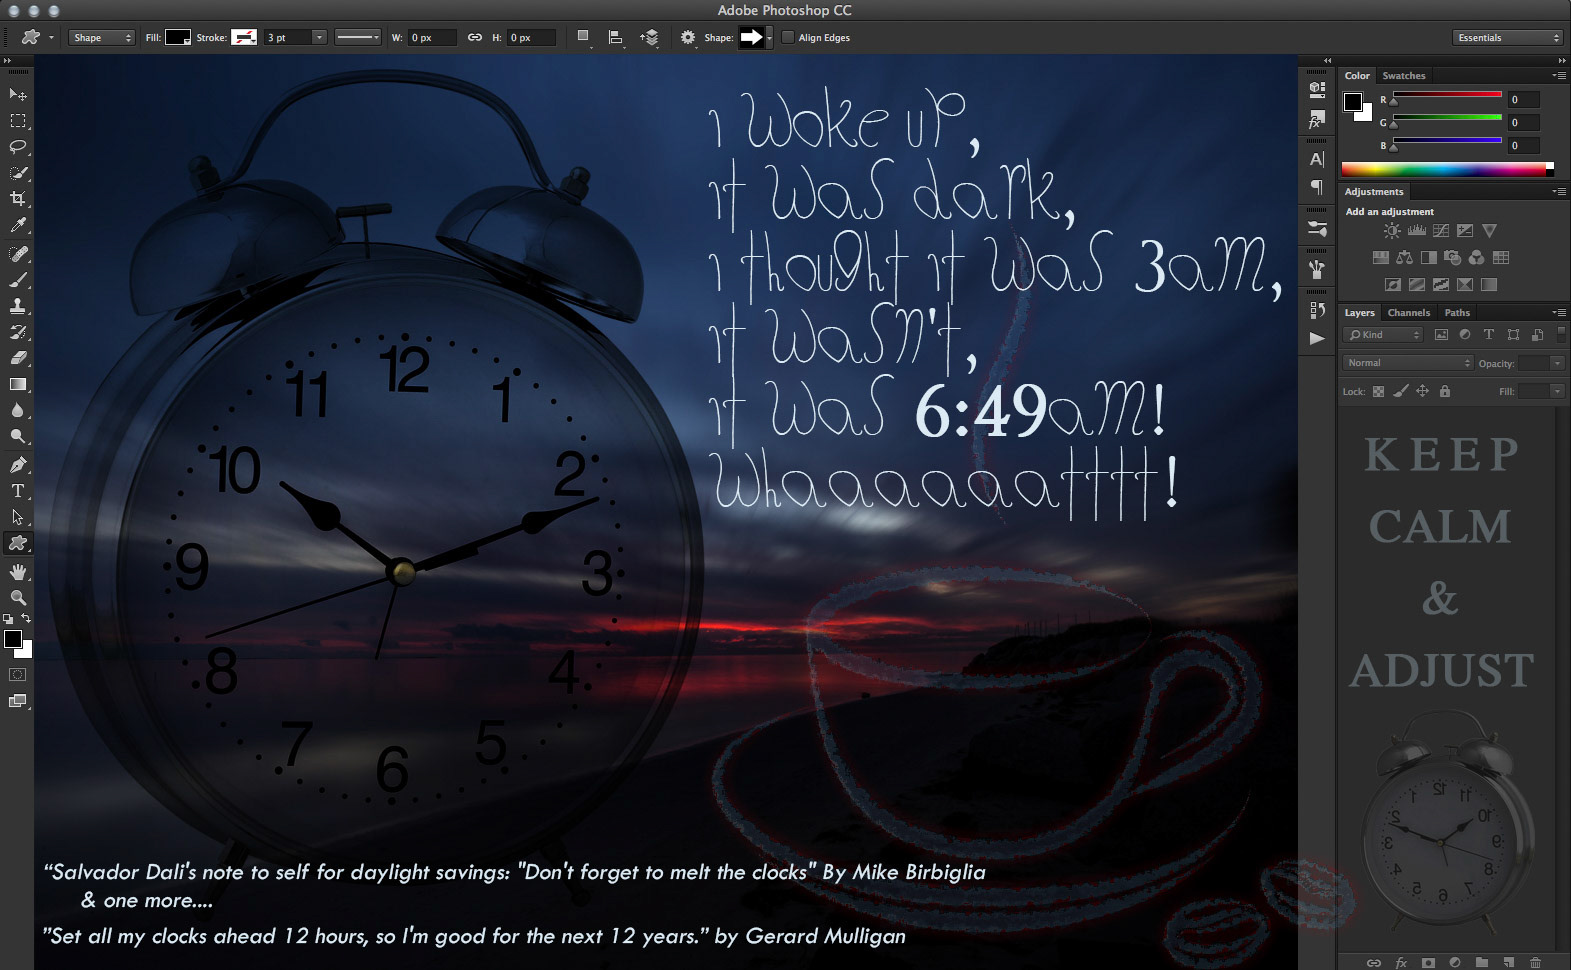Select the Clone Stamp tool
The width and height of the screenshot is (1571, 970).
[x=18, y=306]
